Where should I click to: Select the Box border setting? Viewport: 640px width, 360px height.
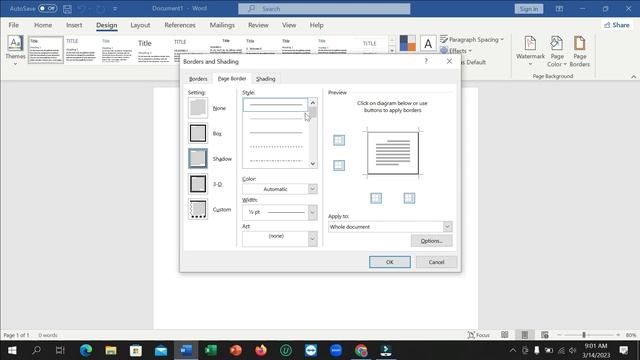(x=198, y=133)
